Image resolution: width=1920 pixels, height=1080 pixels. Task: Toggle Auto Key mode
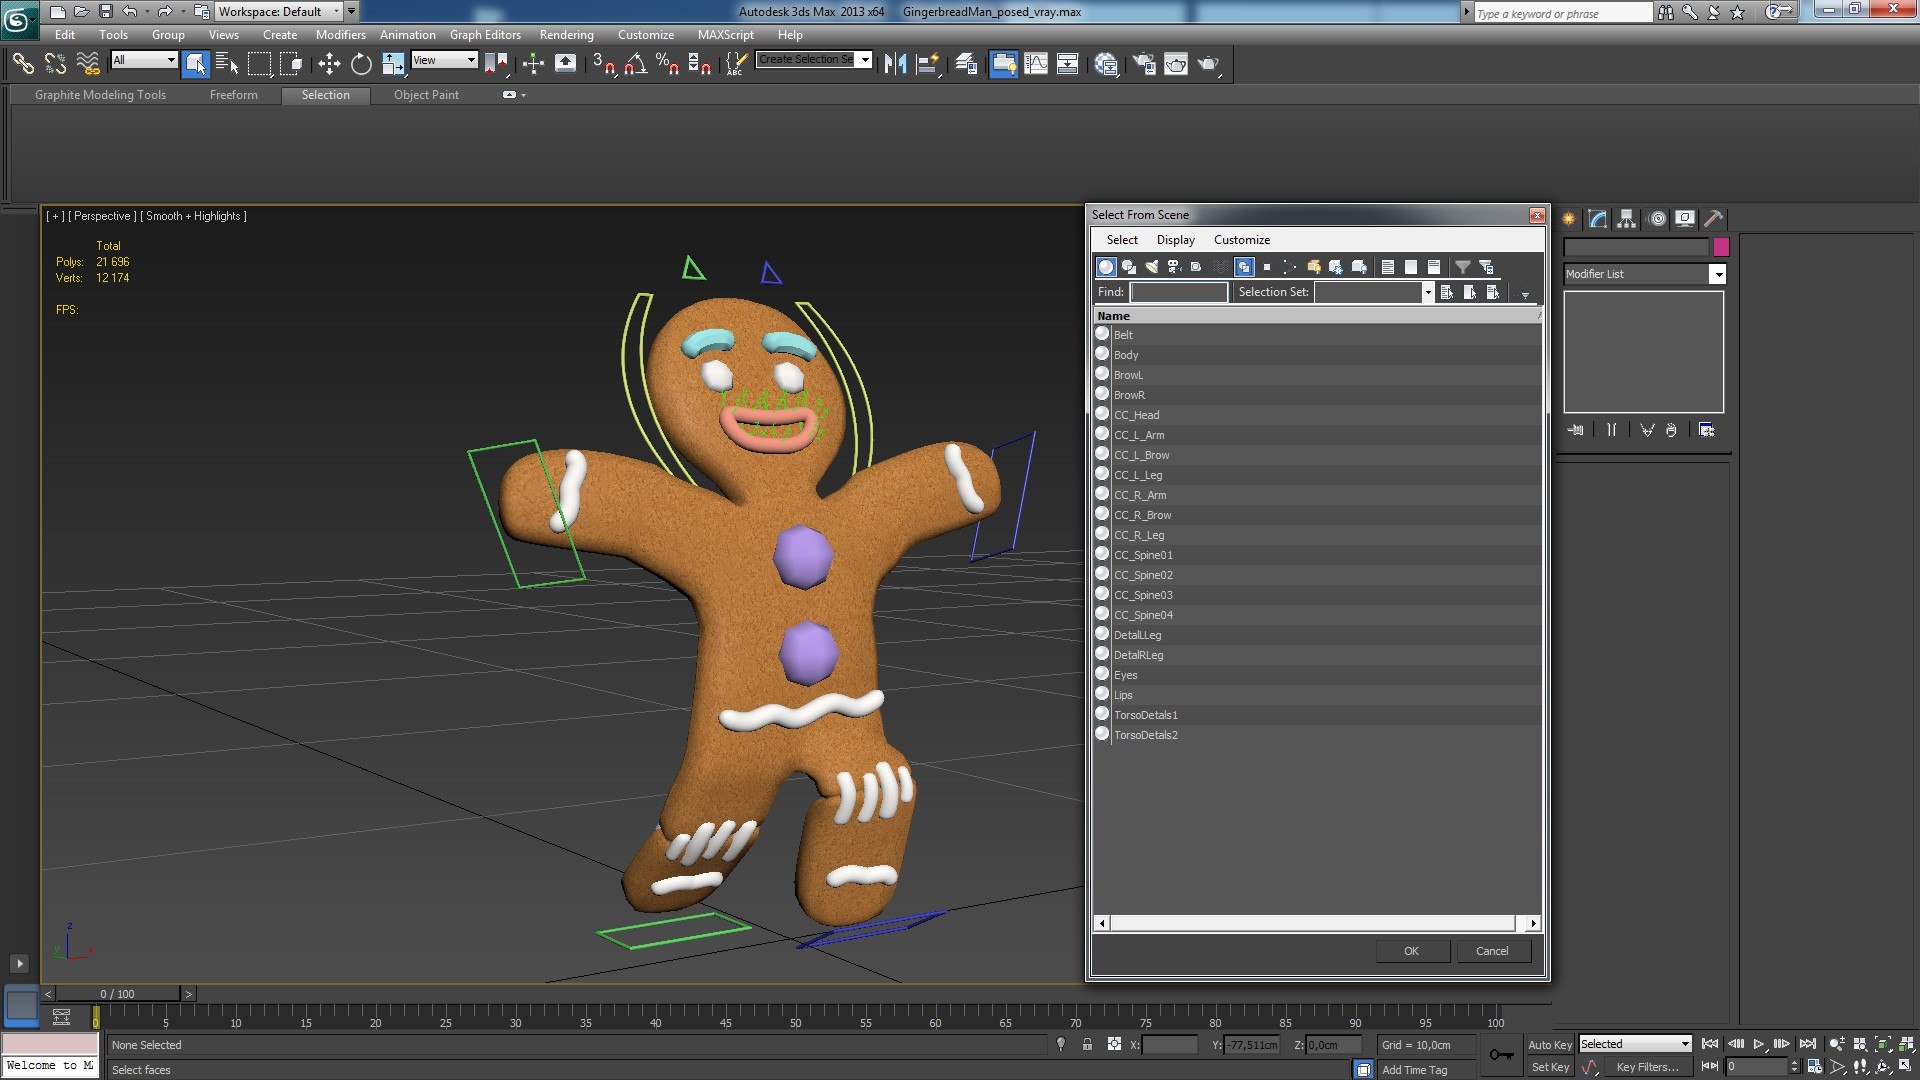(1550, 1044)
